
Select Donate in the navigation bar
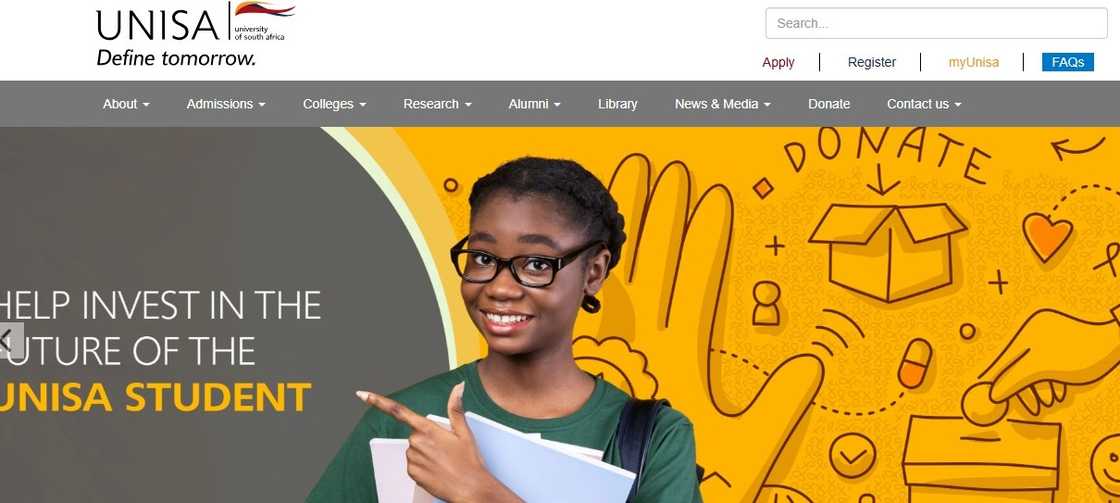pos(829,104)
